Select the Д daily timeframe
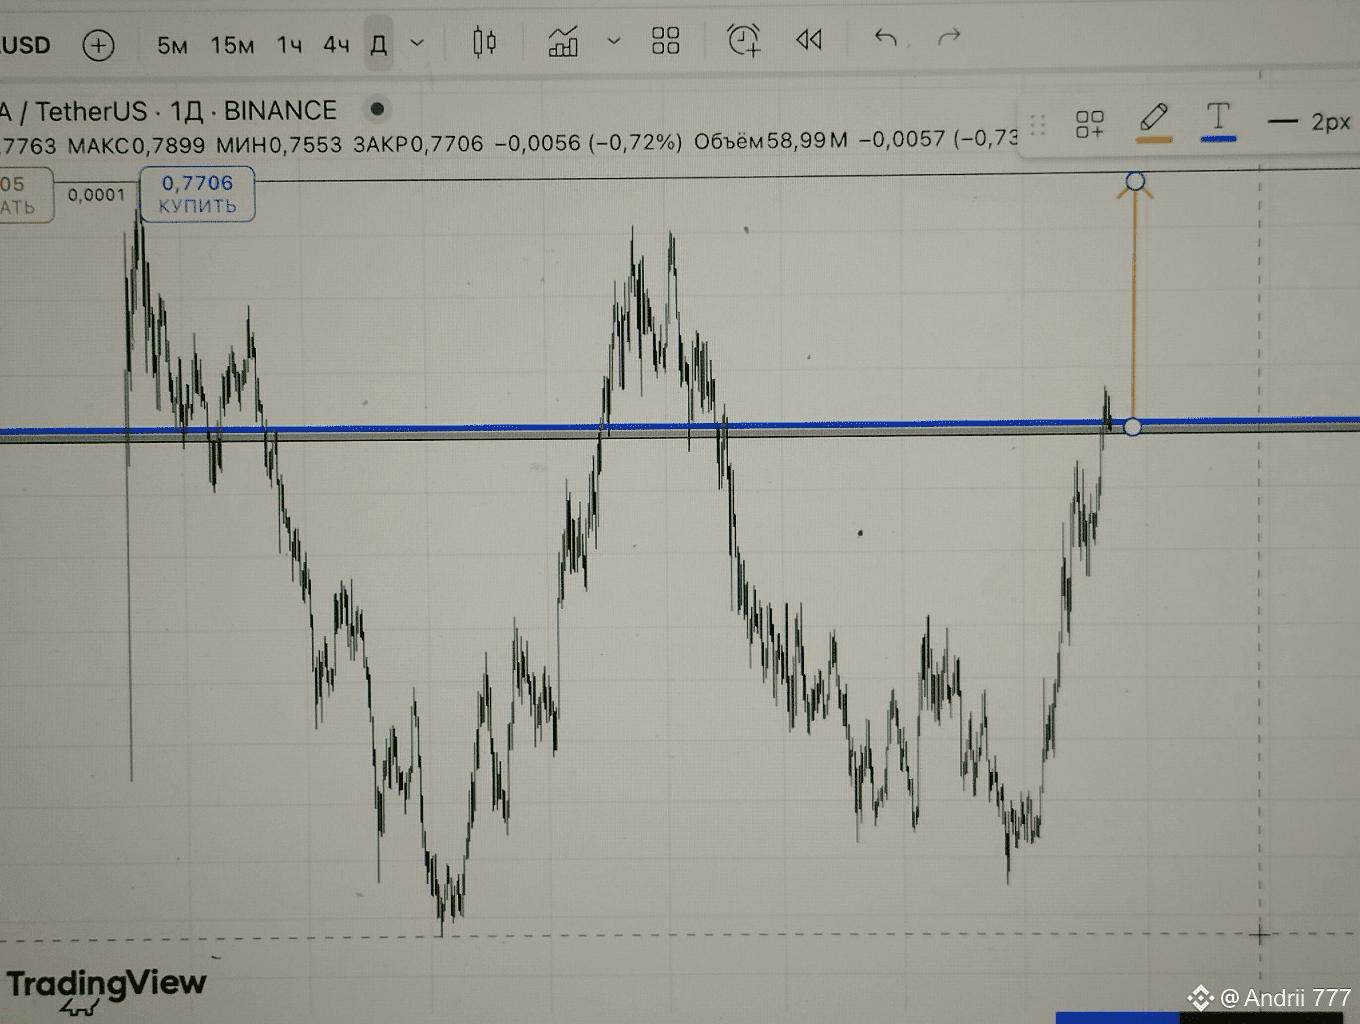The image size is (1360, 1024). (378, 45)
